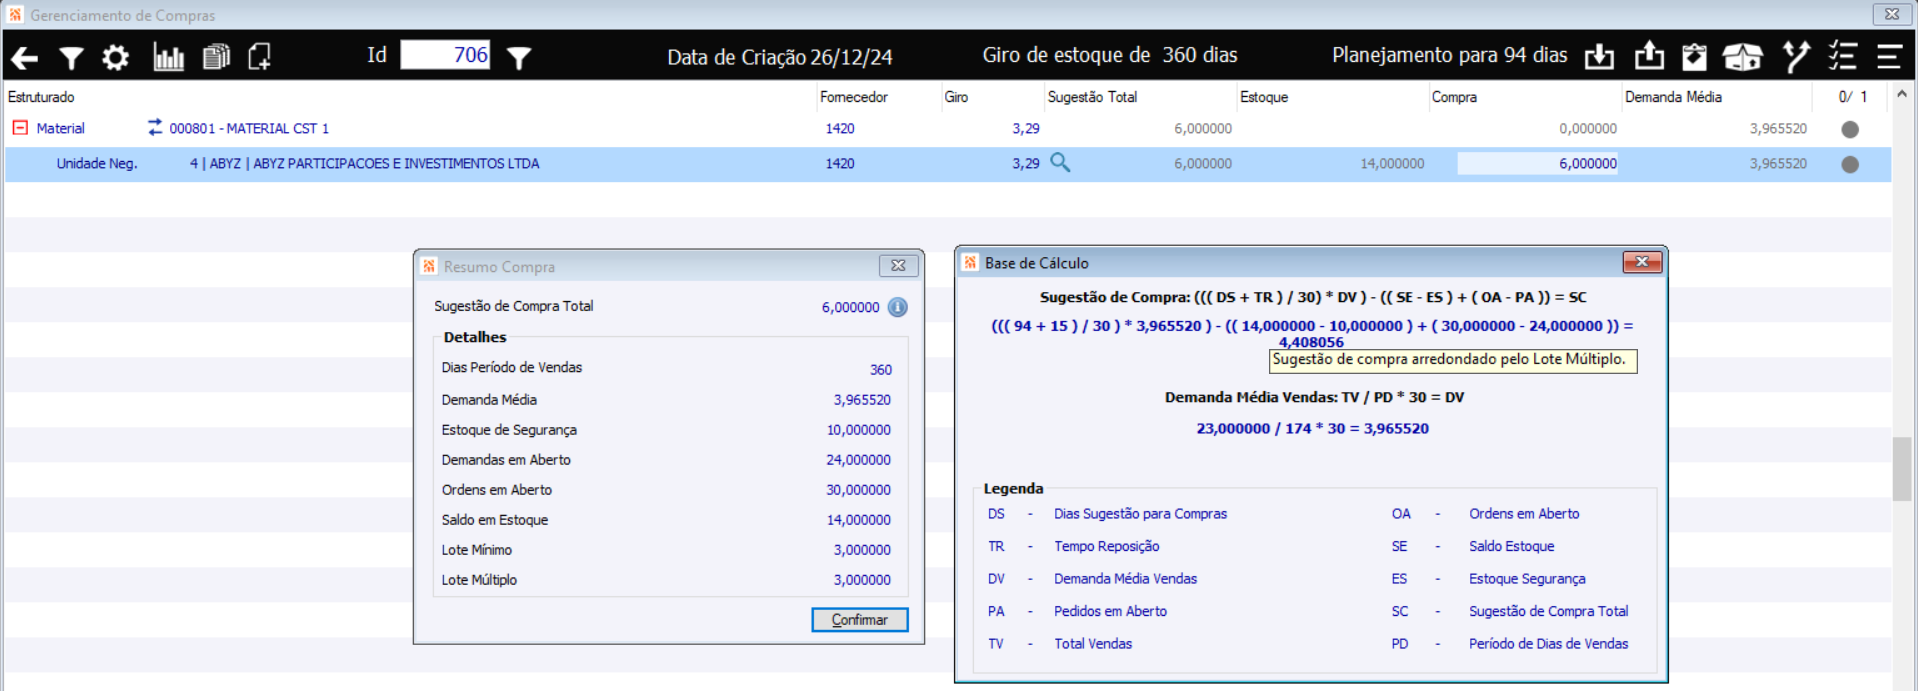The height and width of the screenshot is (691, 1918).
Task: Click the info icon beside Sugestão de Compra Total
Action: (x=898, y=307)
